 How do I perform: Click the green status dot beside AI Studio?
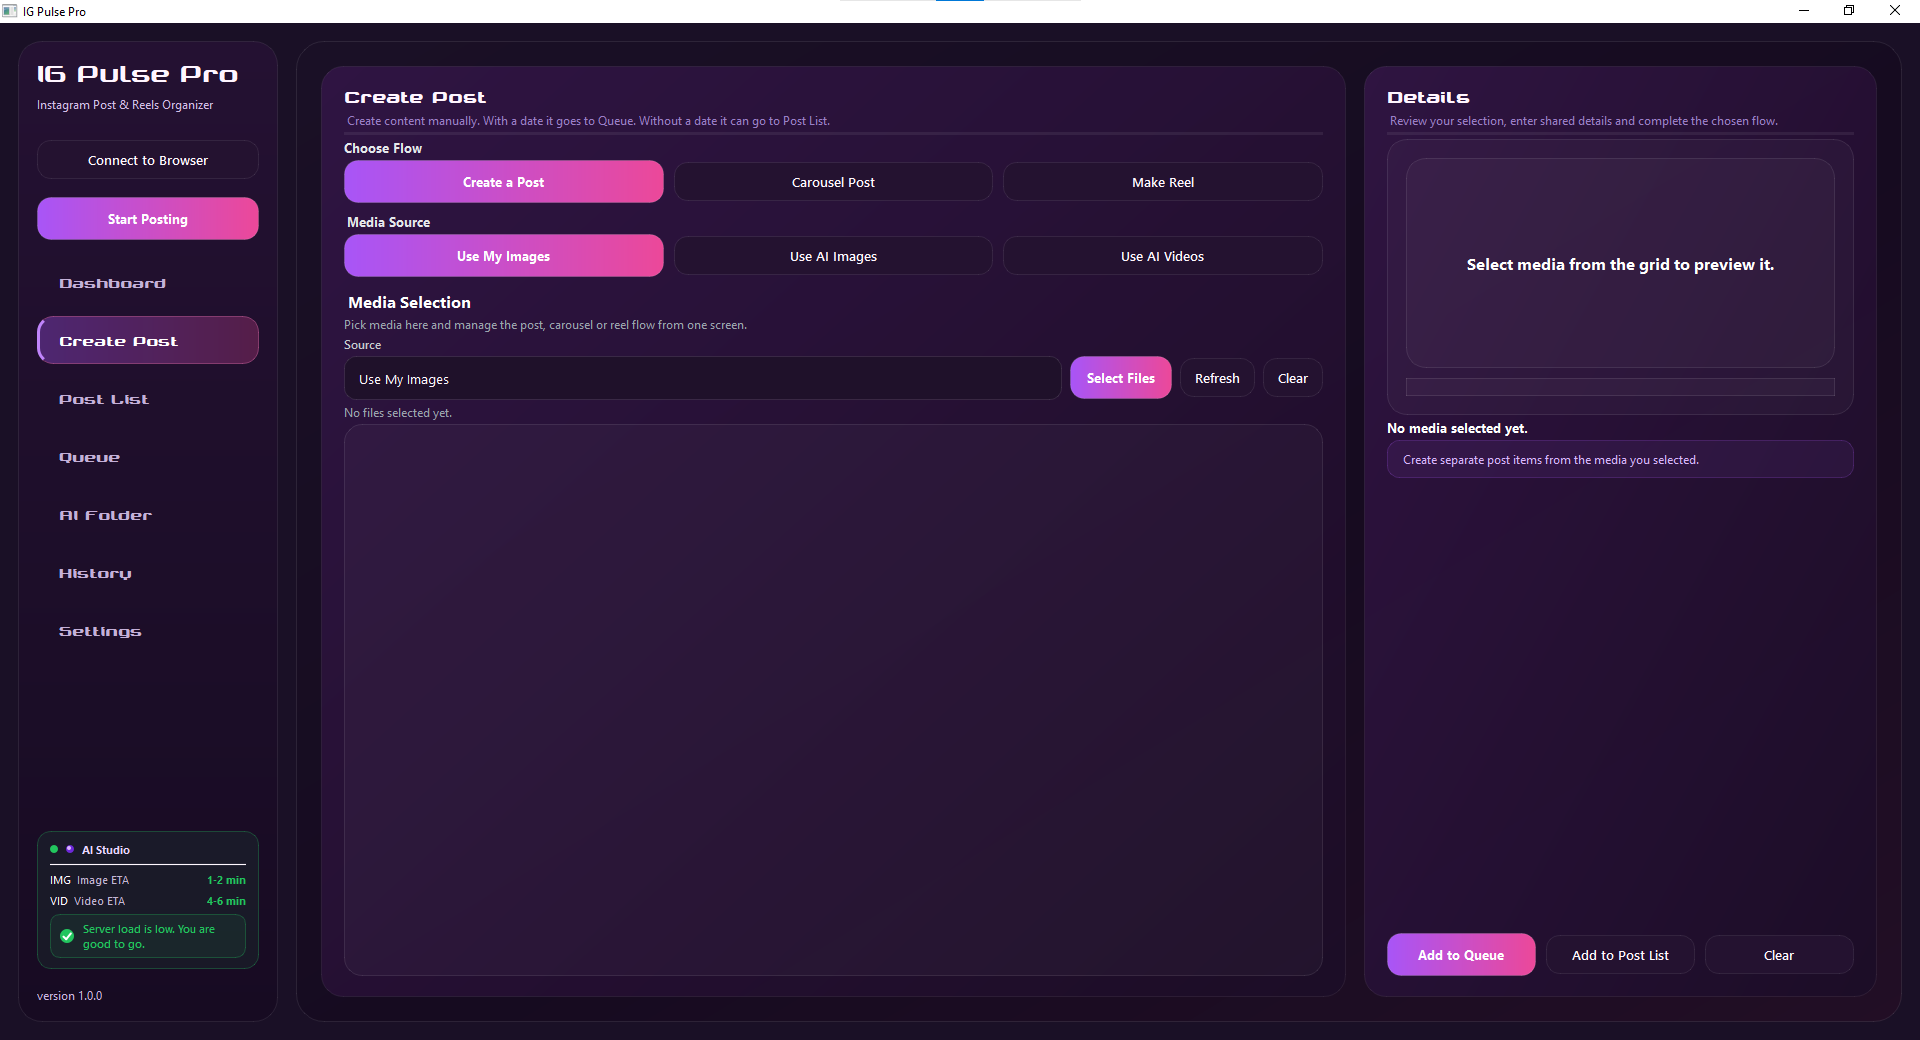pos(54,849)
